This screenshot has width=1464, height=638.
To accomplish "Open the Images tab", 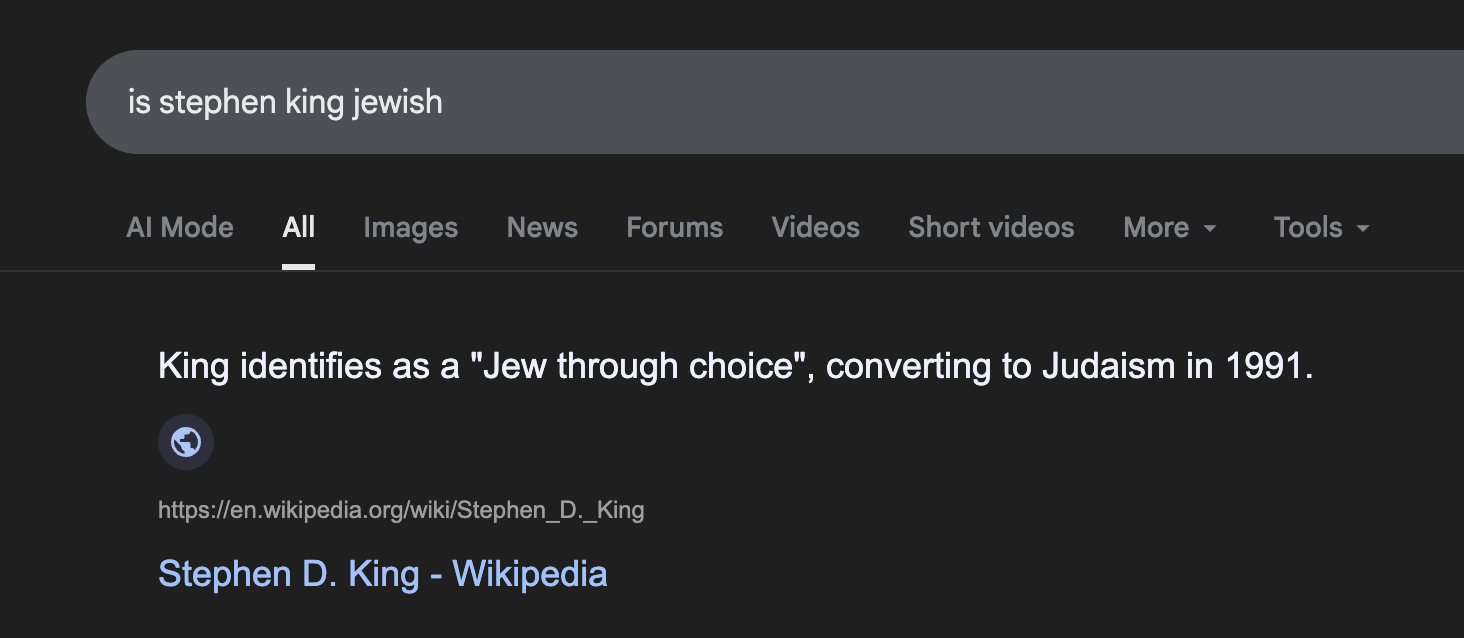I will tap(410, 228).
